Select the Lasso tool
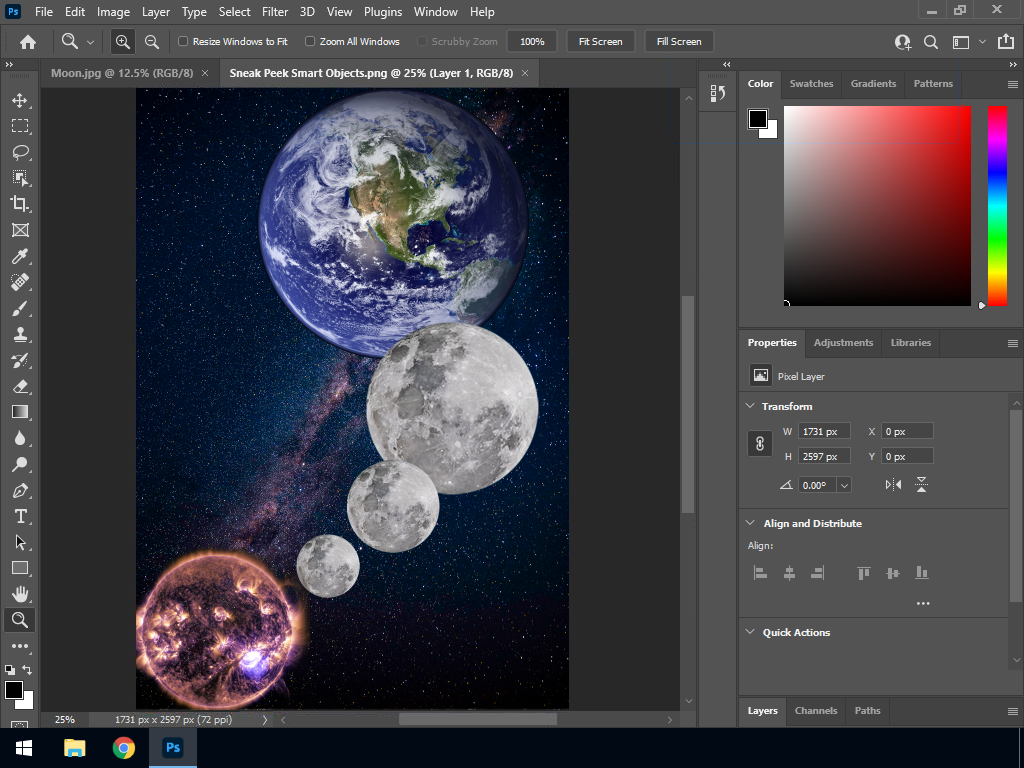 coord(20,152)
